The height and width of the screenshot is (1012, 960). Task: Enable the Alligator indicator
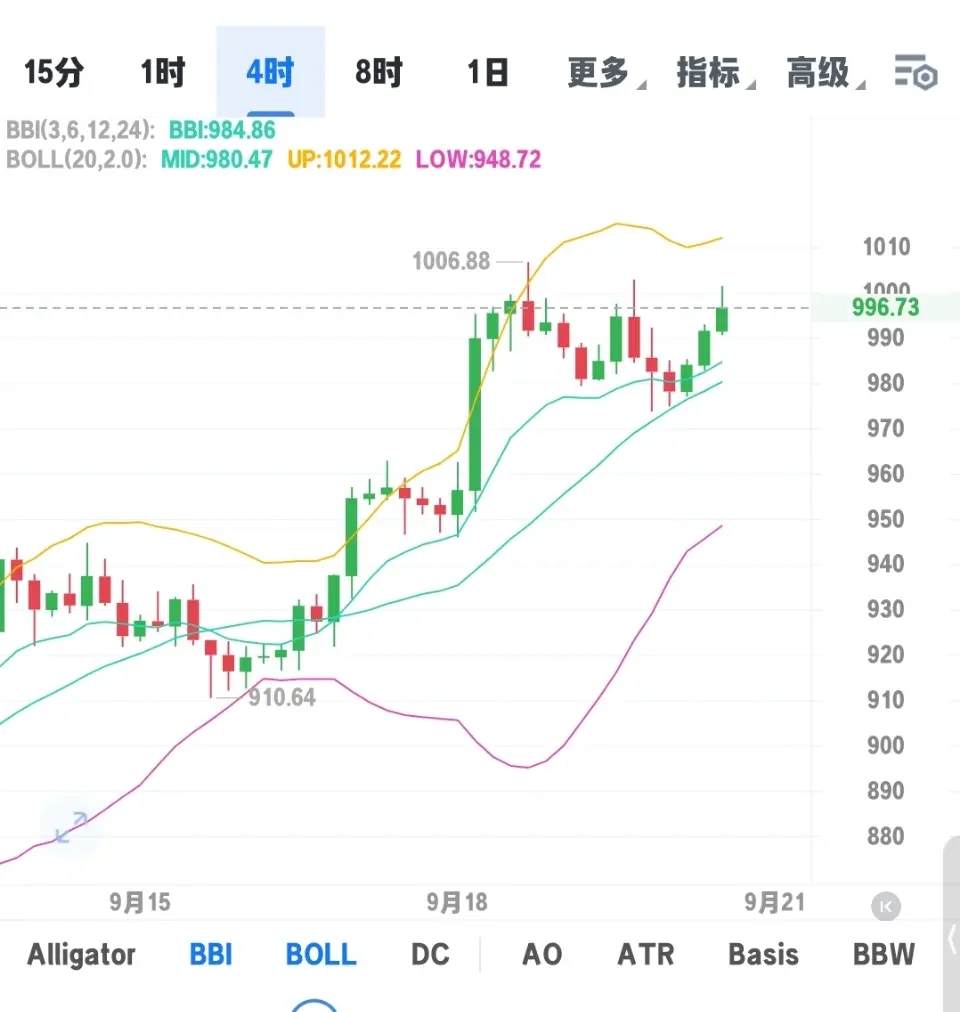click(79, 954)
